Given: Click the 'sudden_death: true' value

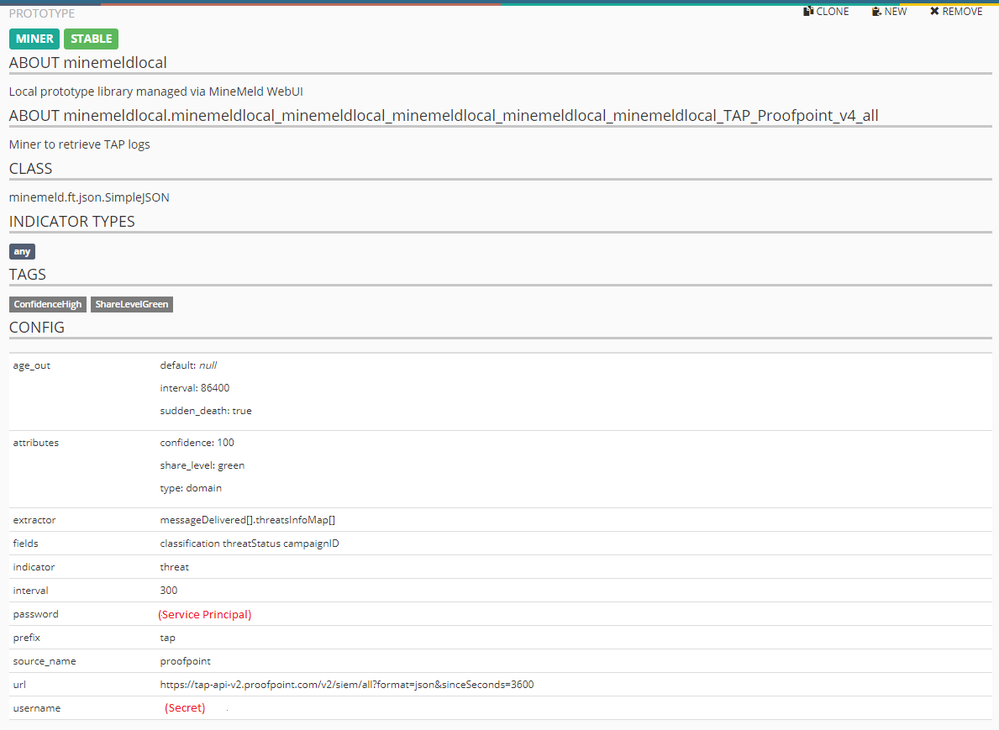Looking at the screenshot, I should click(206, 411).
